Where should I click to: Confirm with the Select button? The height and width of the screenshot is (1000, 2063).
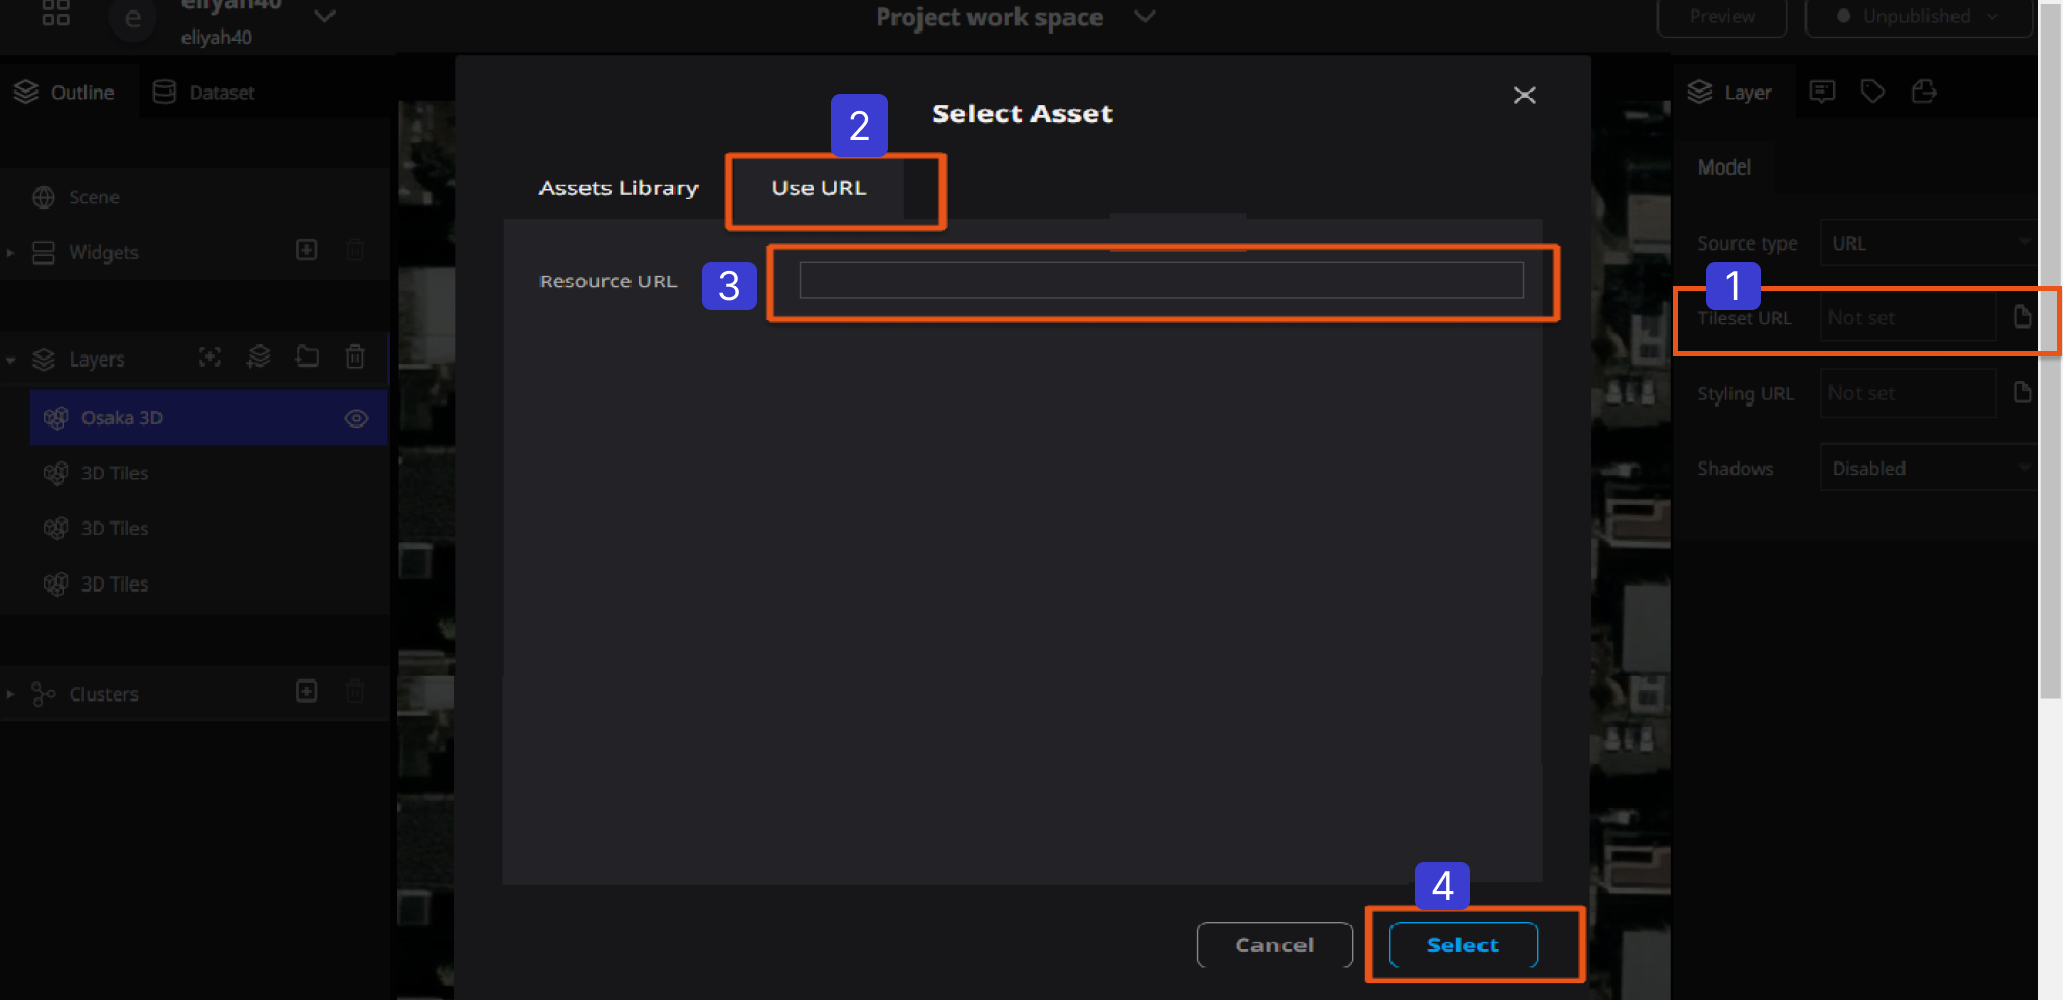point(1462,945)
